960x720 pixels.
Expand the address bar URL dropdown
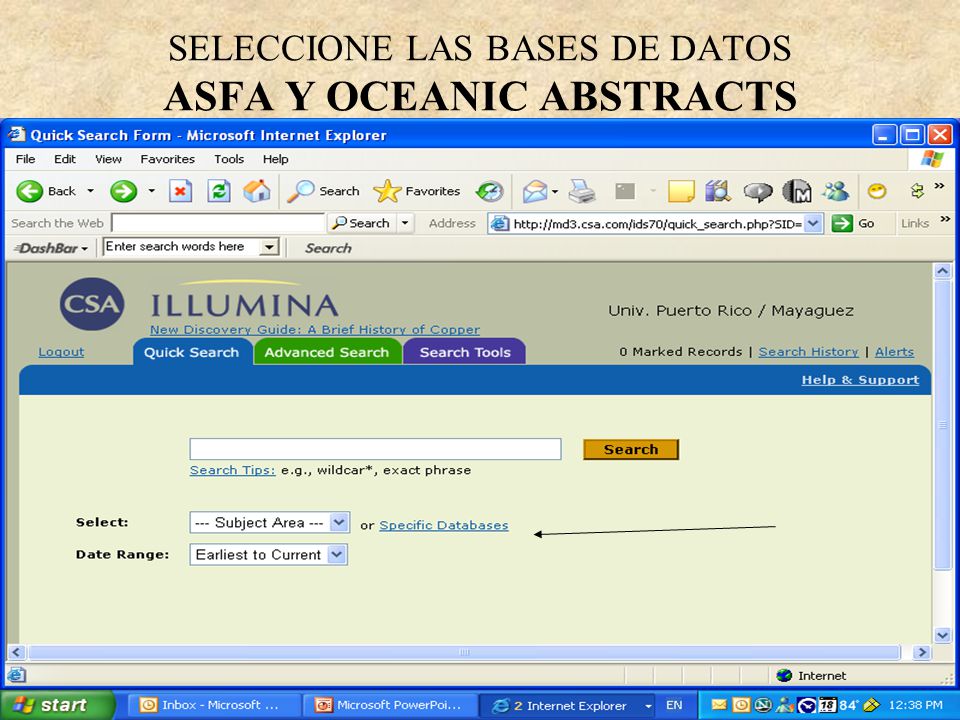pyautogui.click(x=812, y=223)
